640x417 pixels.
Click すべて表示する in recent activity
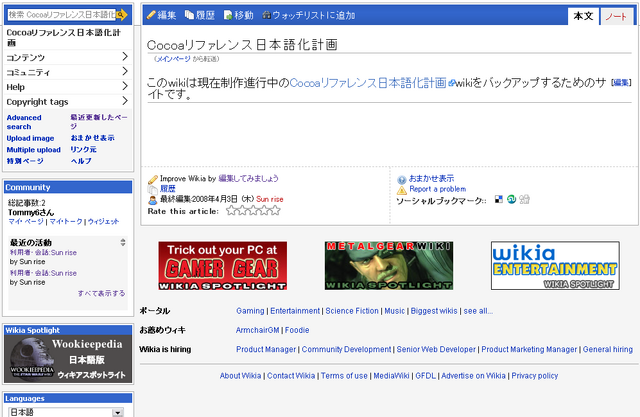tap(101, 293)
